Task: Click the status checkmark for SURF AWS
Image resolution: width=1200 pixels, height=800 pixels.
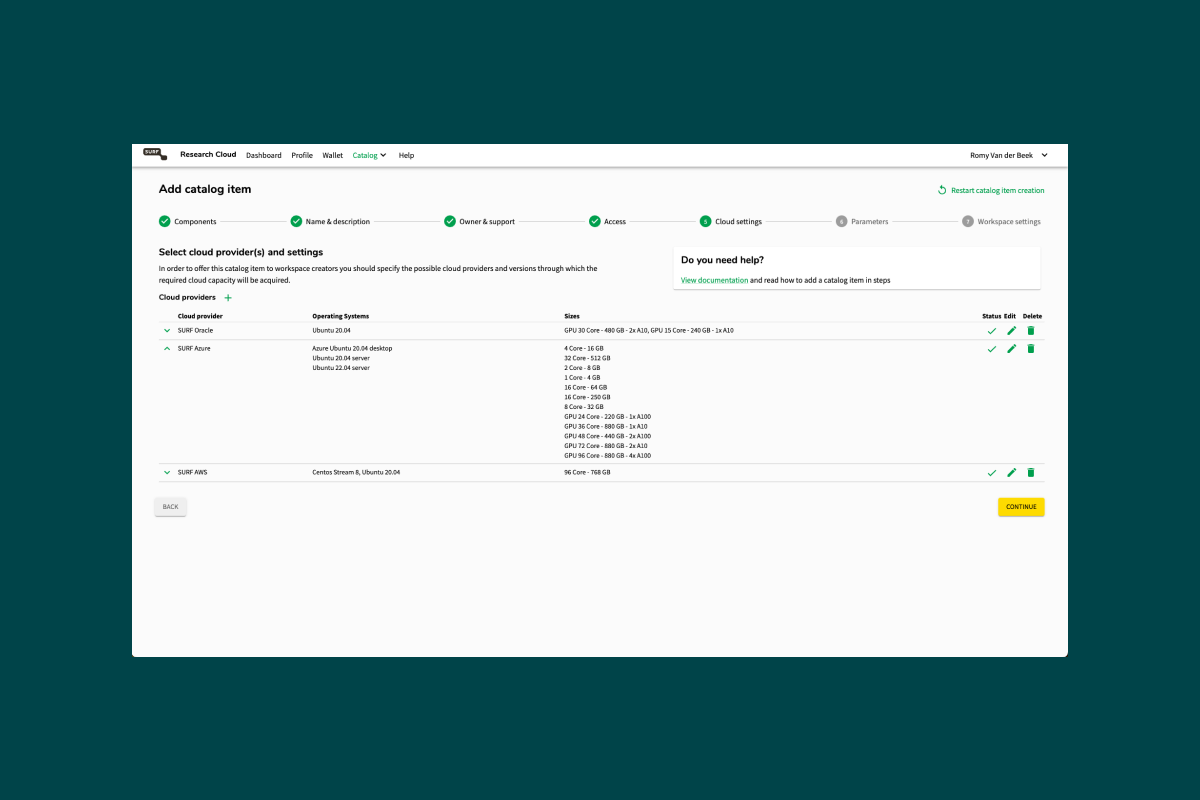Action: (992, 472)
